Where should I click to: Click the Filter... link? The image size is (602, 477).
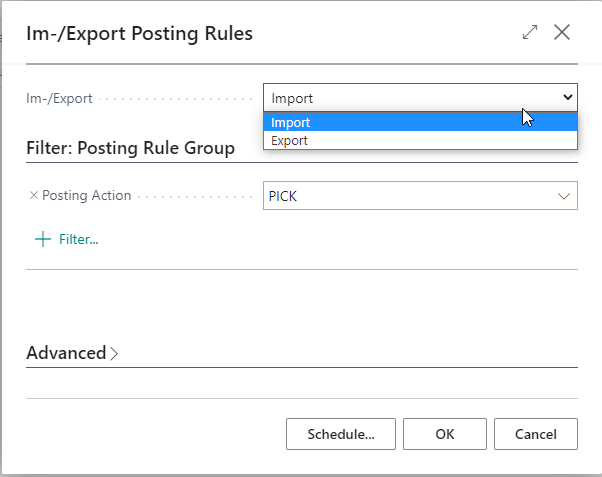tap(79, 239)
